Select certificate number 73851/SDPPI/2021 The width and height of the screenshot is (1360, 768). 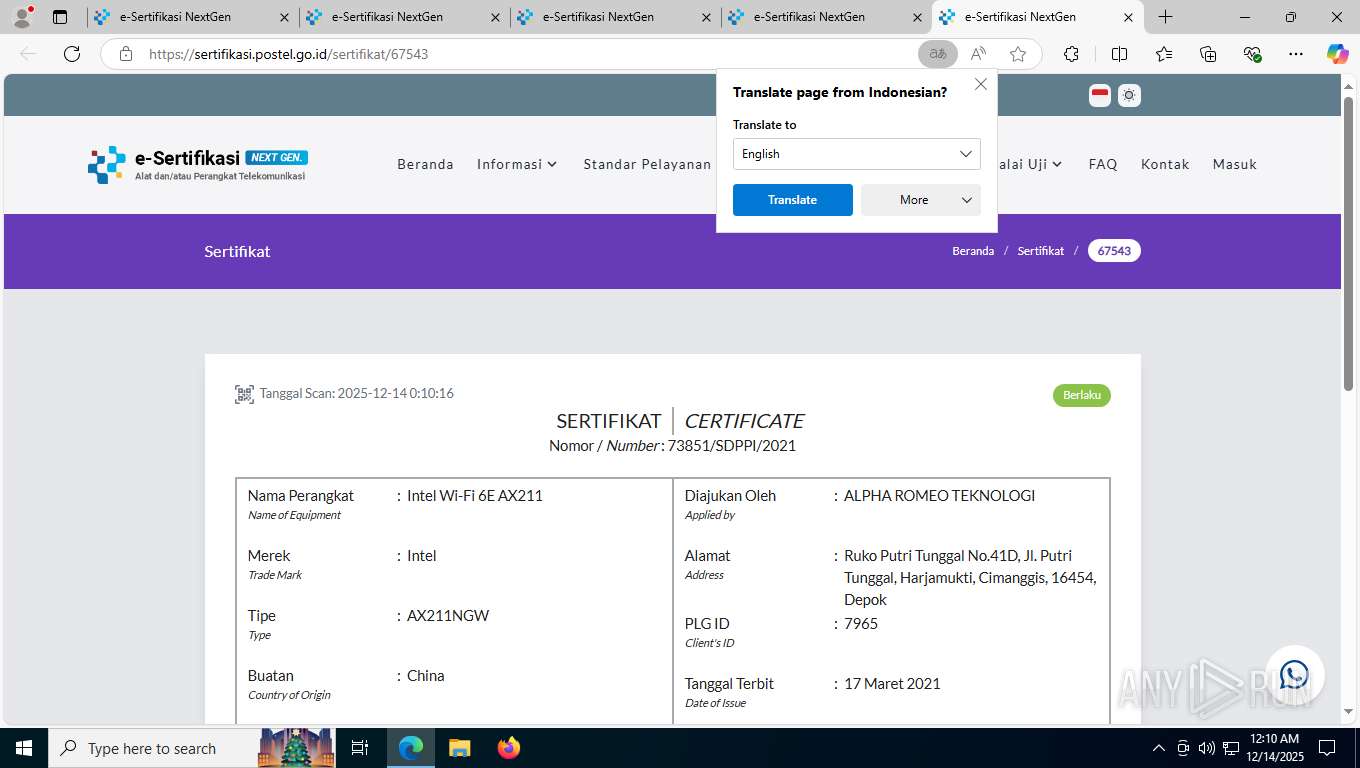click(x=732, y=446)
